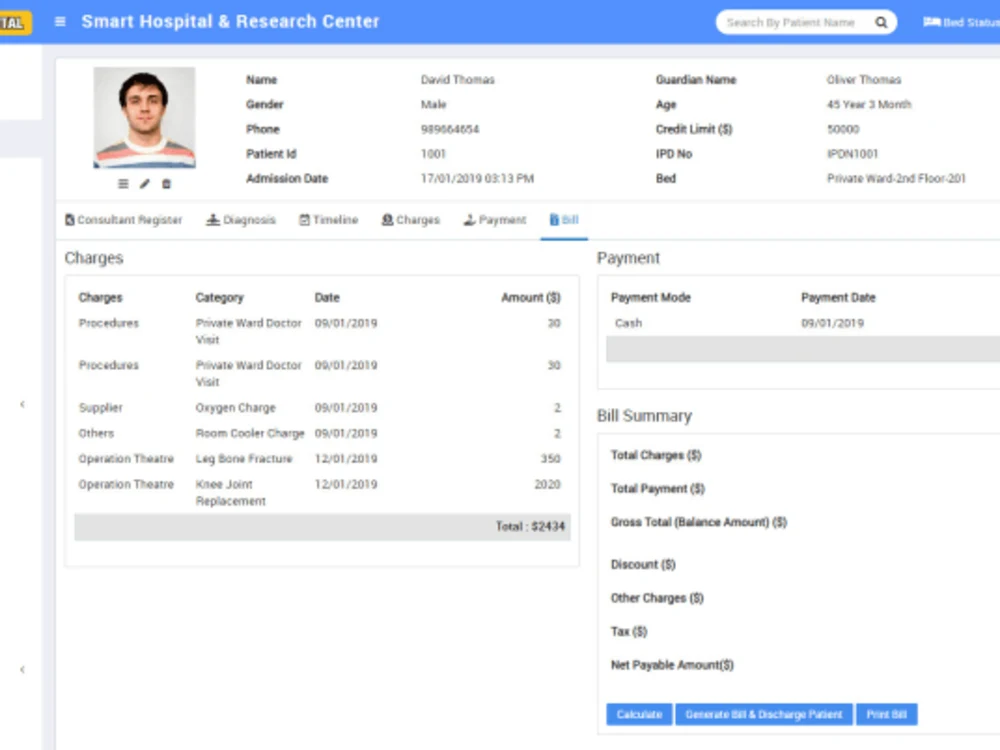
Task: Click the Diagnosis tab icon
Action: pos(212,219)
